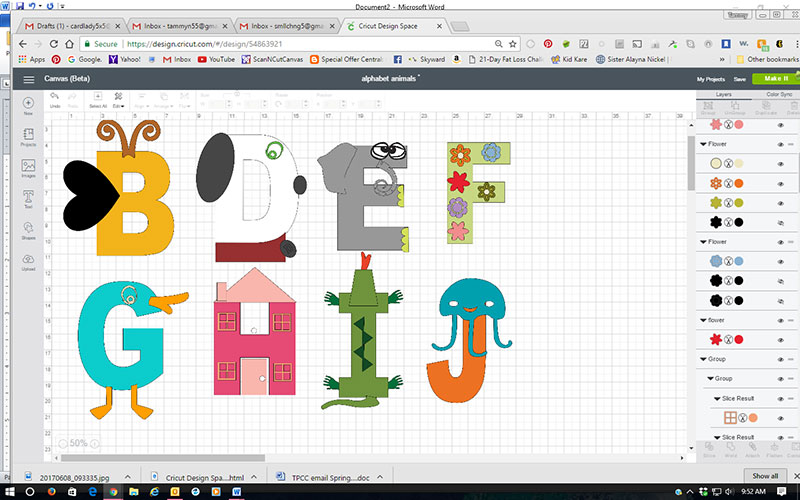
Task: Click the Windows Start button
Action: pyautogui.click(x=10, y=492)
